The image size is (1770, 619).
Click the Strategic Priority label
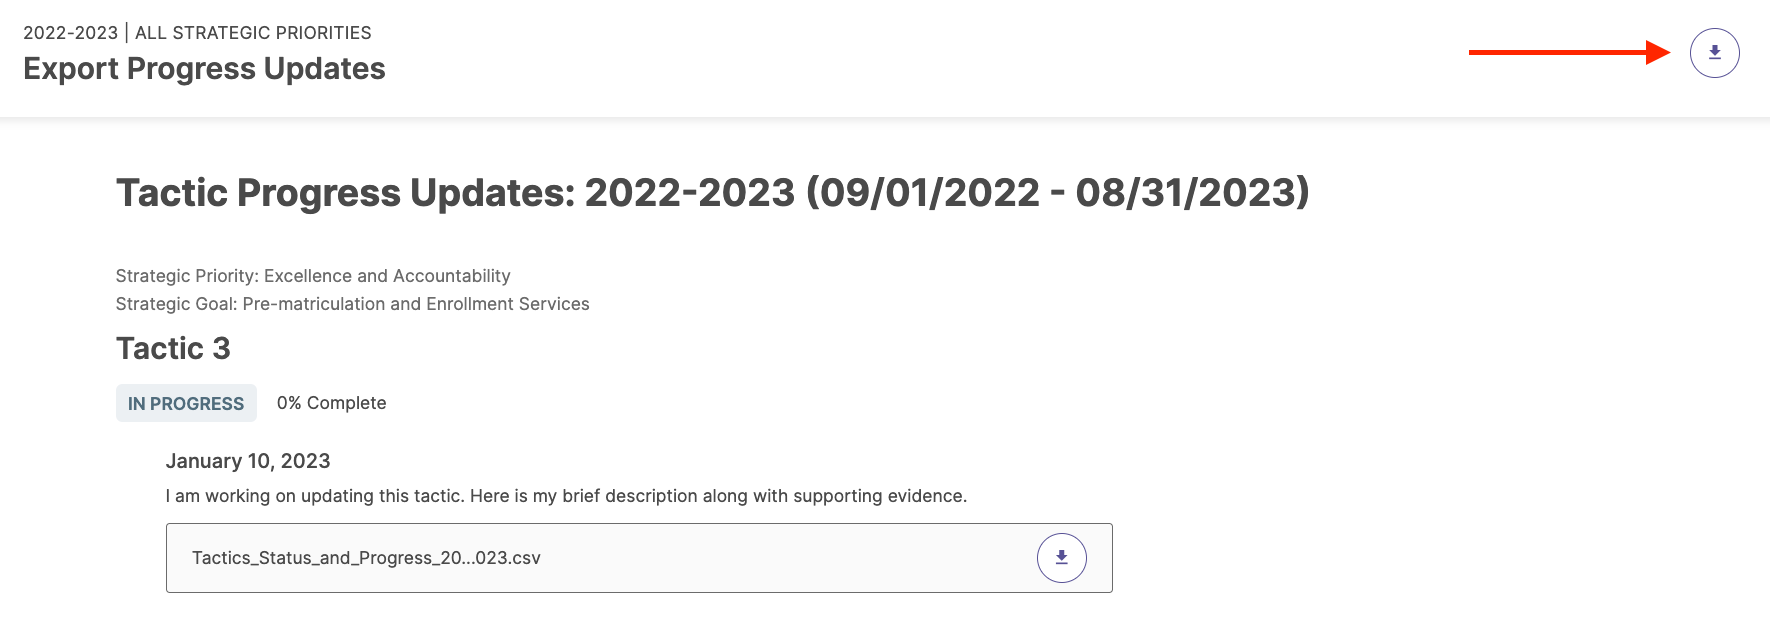tap(187, 276)
